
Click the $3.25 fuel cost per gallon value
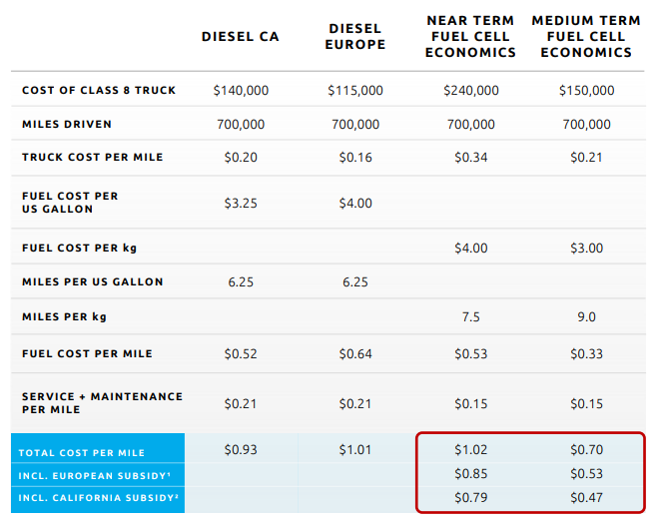pyautogui.click(x=241, y=203)
